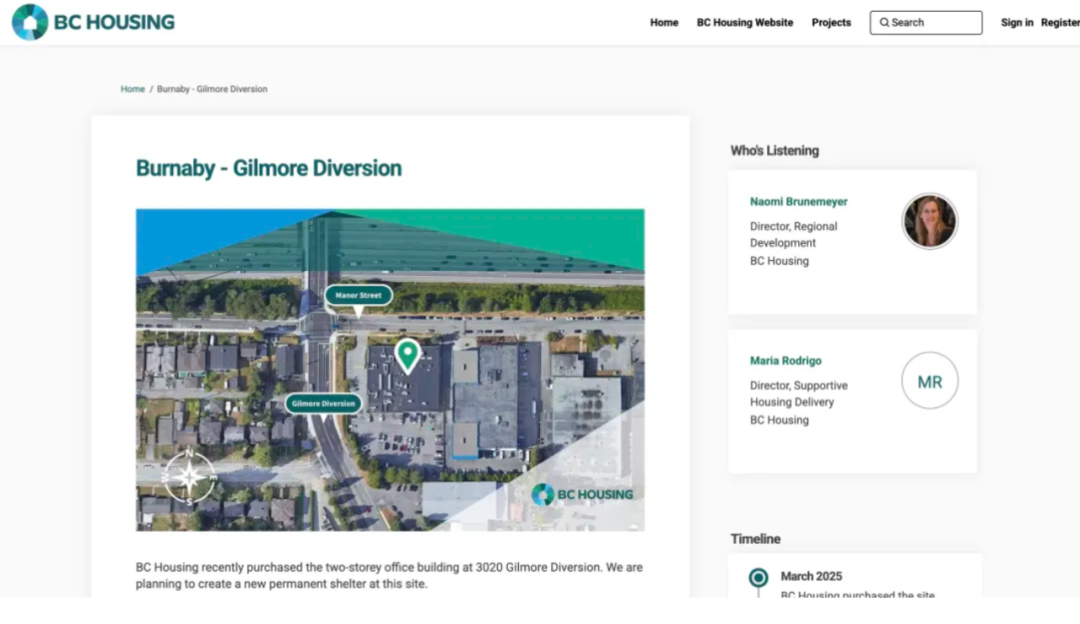The width and height of the screenshot is (1080, 624).
Task: Click the MR avatar for Maria Rodrigo
Action: coord(930,381)
